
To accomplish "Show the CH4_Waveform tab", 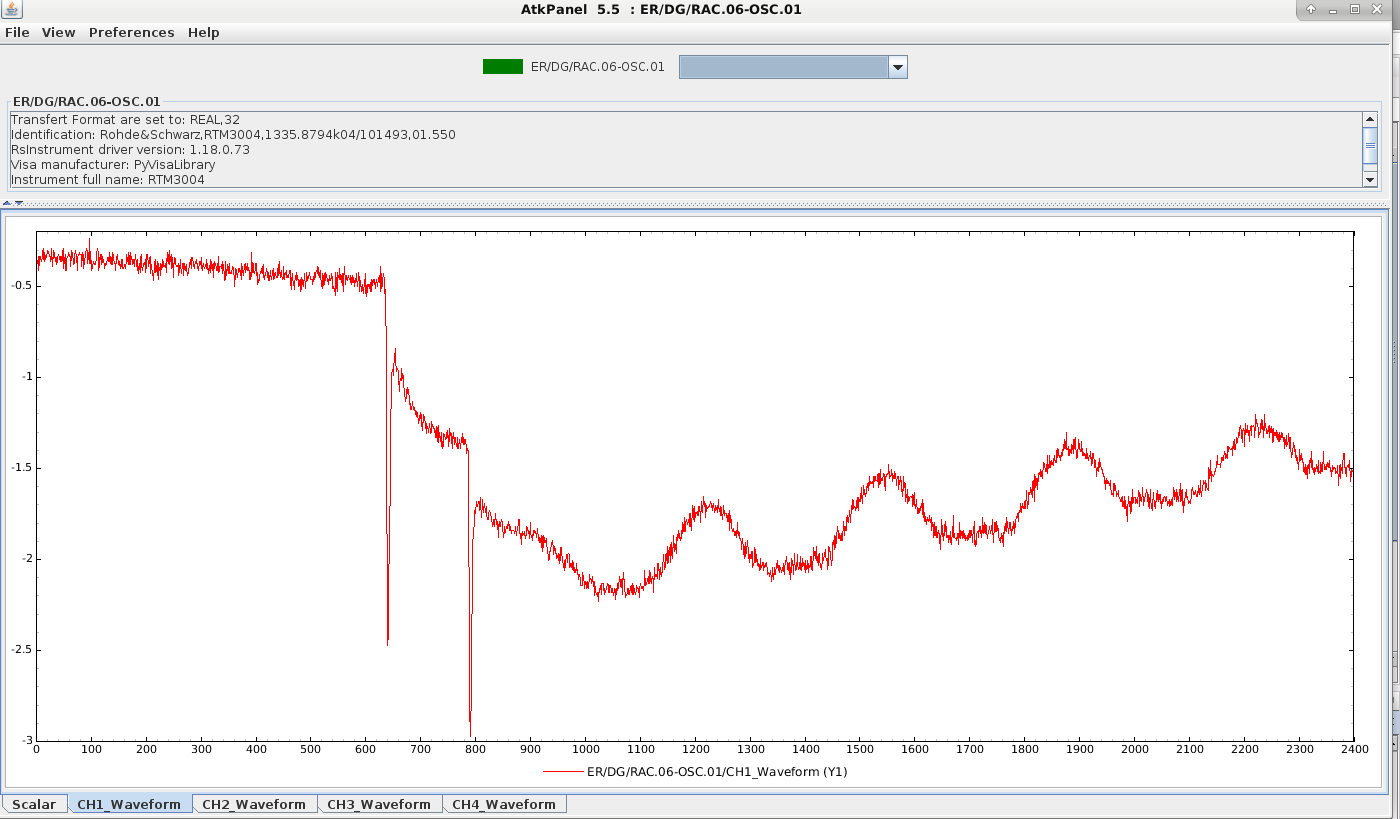I will tap(503, 804).
